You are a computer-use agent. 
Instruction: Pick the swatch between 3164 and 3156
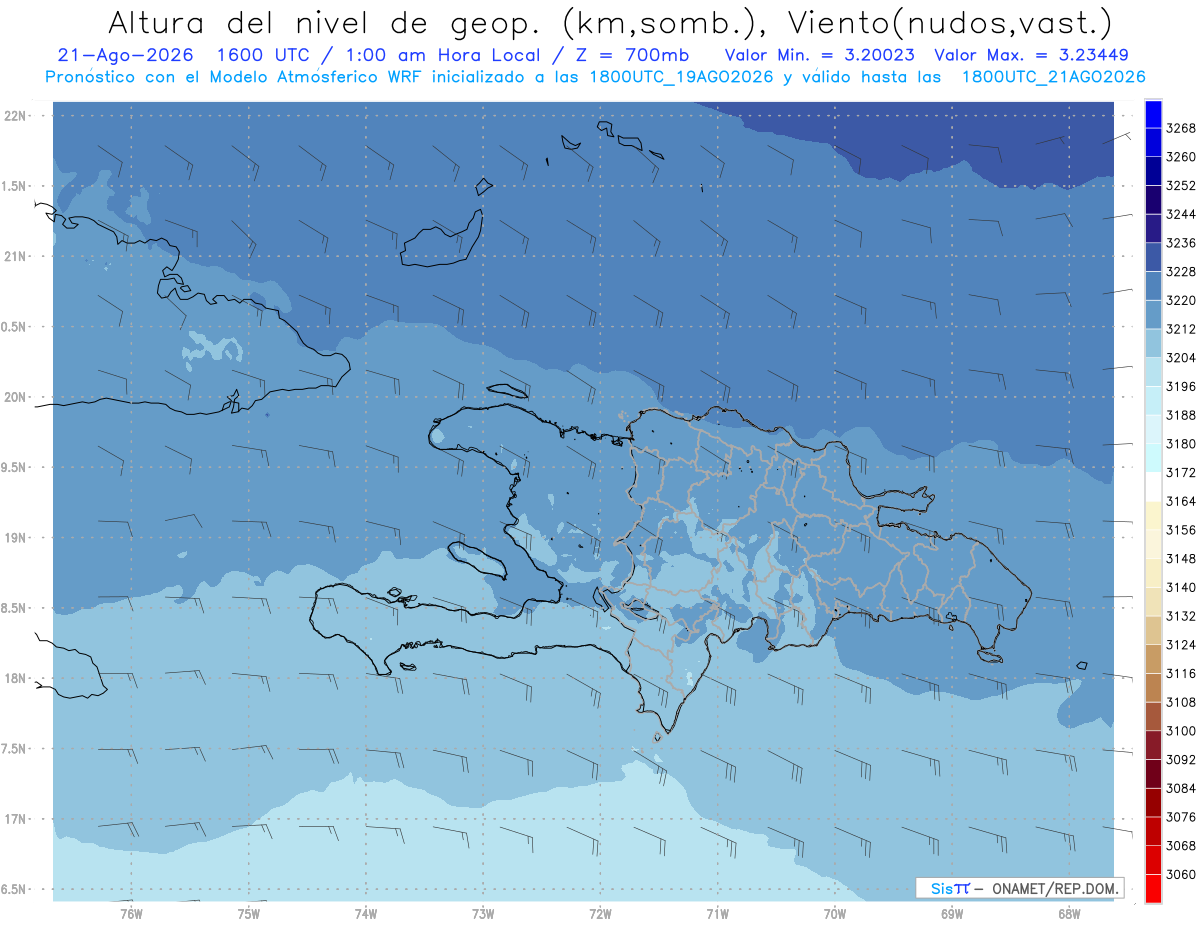pyautogui.click(x=1153, y=515)
